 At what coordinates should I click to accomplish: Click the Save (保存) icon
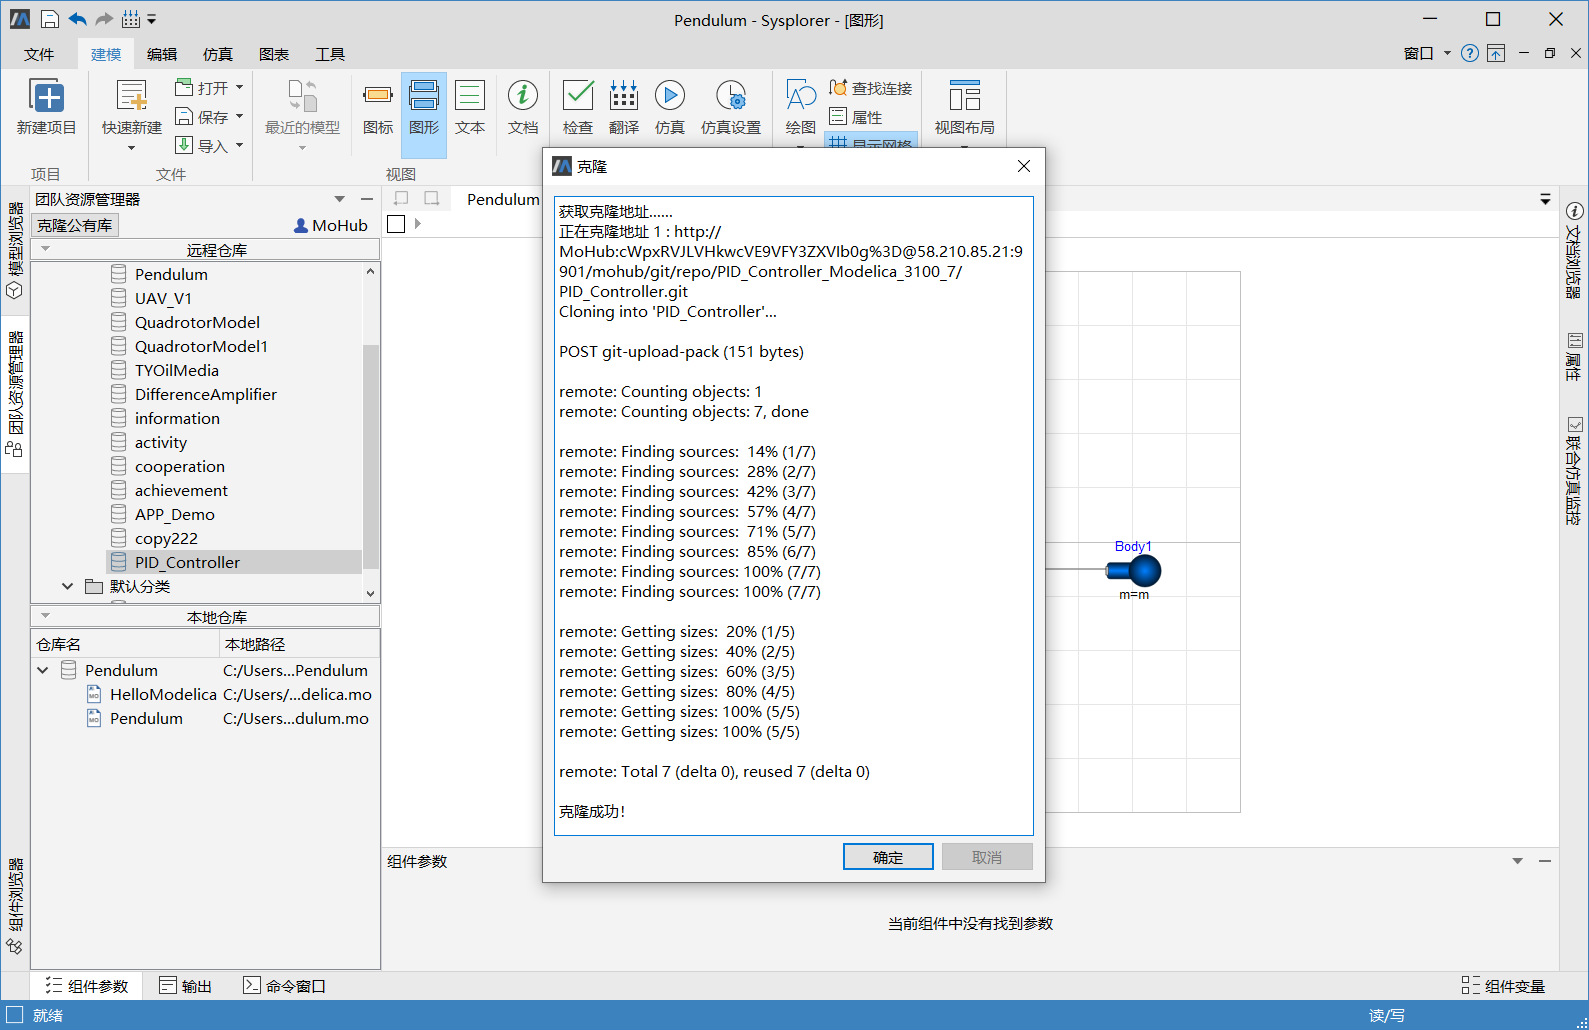pyautogui.click(x=184, y=116)
